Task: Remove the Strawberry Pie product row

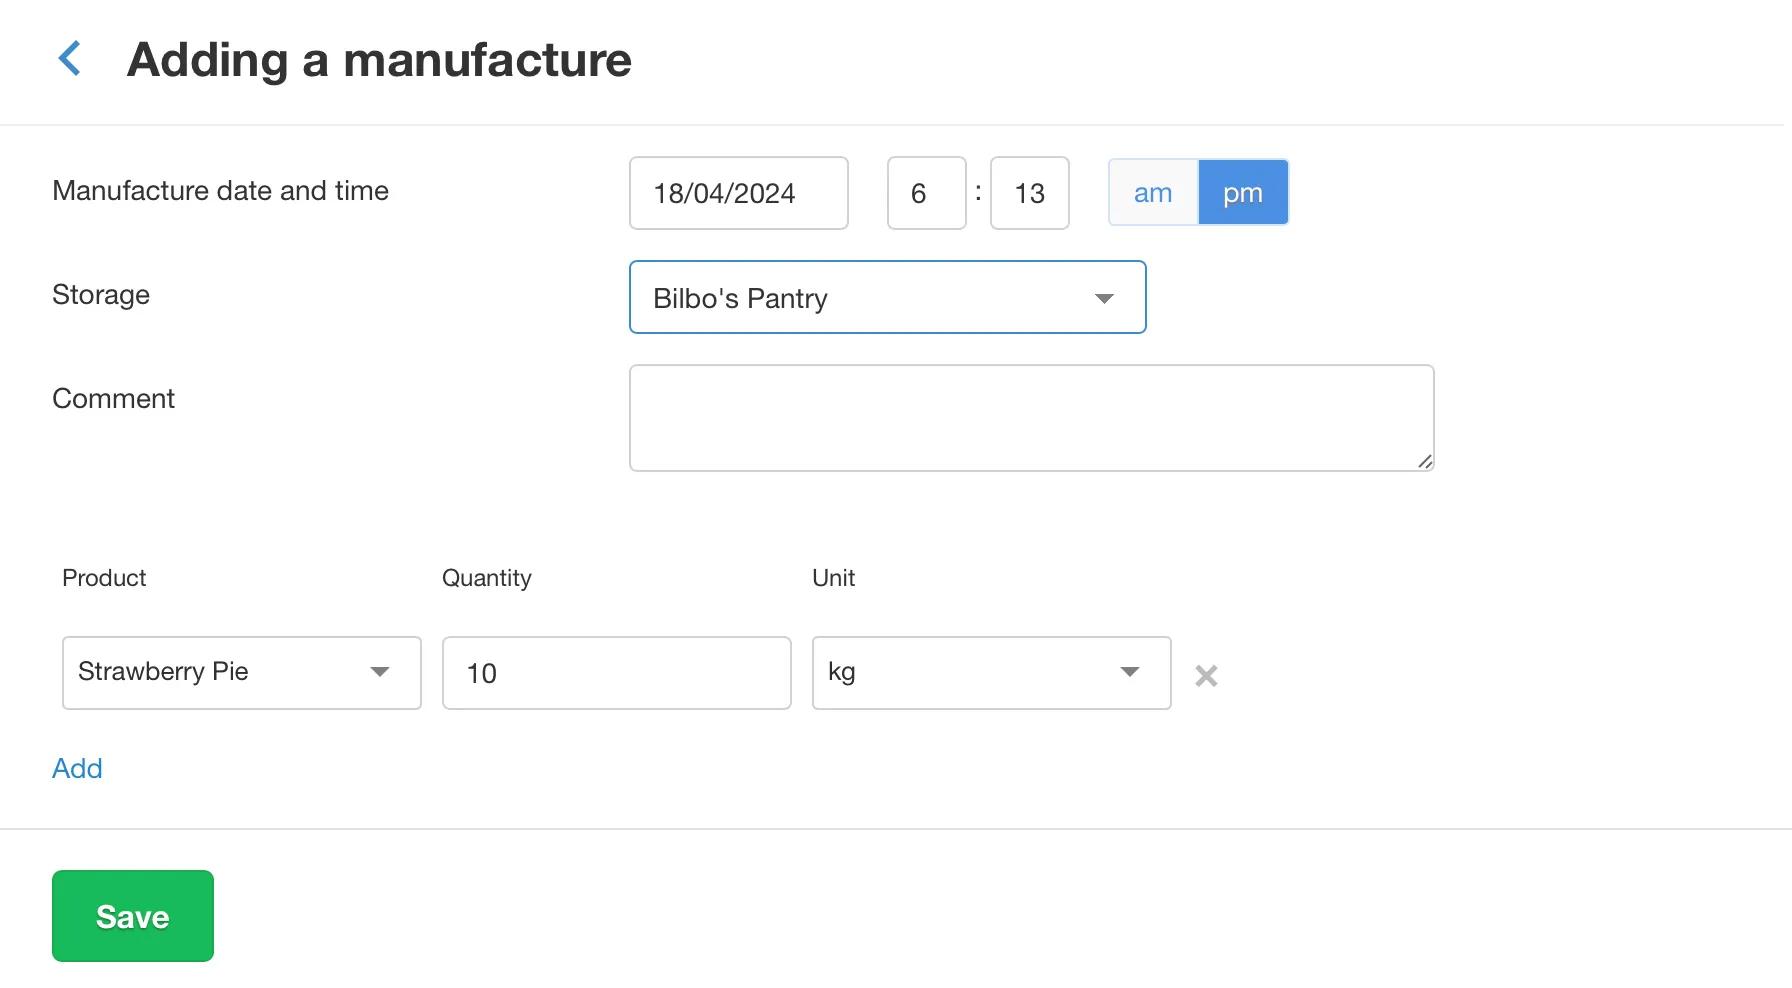Action: [x=1206, y=676]
